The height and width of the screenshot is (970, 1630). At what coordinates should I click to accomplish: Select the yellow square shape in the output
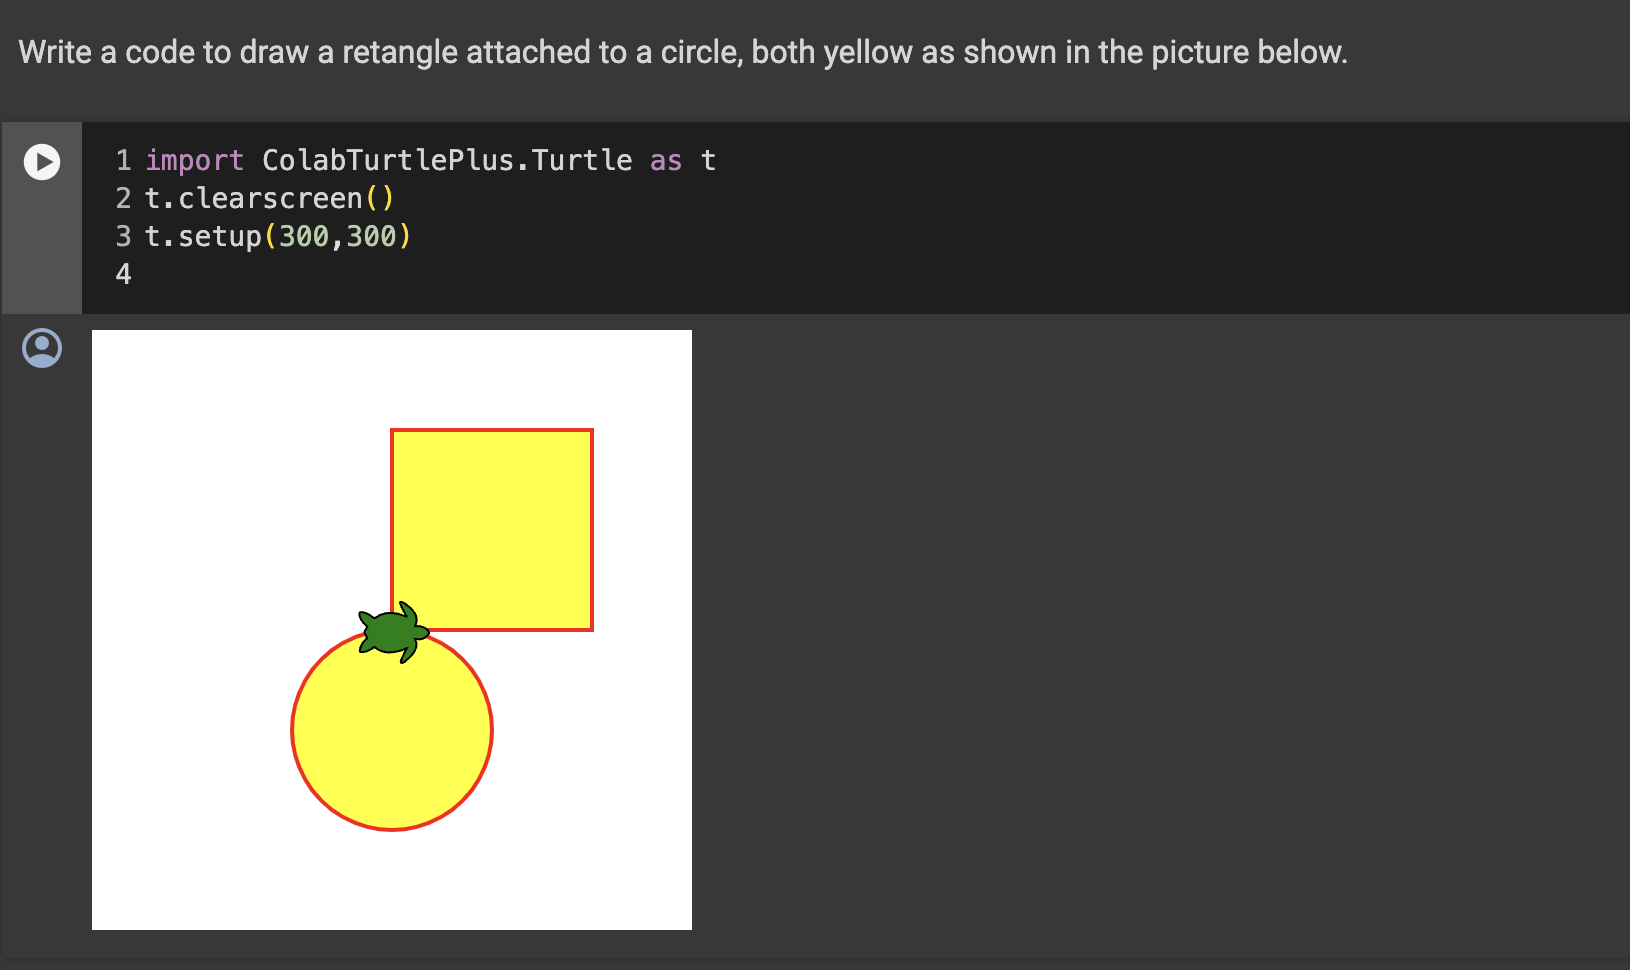[491, 520]
